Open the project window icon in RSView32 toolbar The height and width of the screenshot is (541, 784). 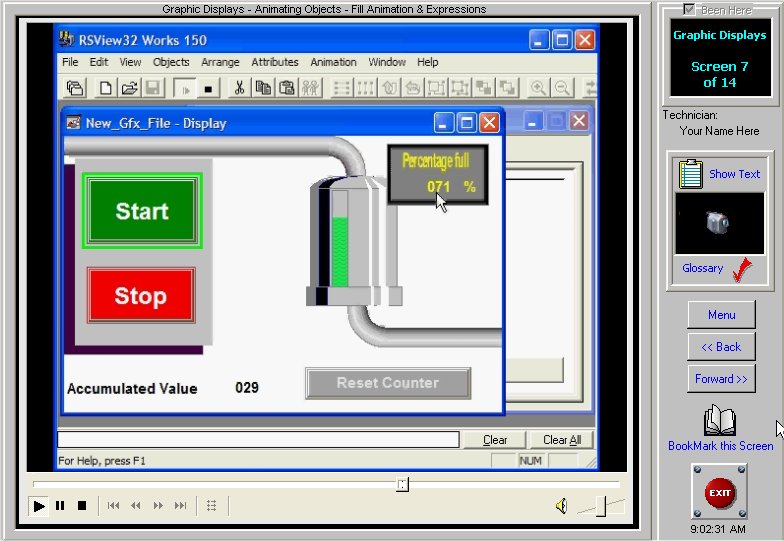(x=75, y=88)
